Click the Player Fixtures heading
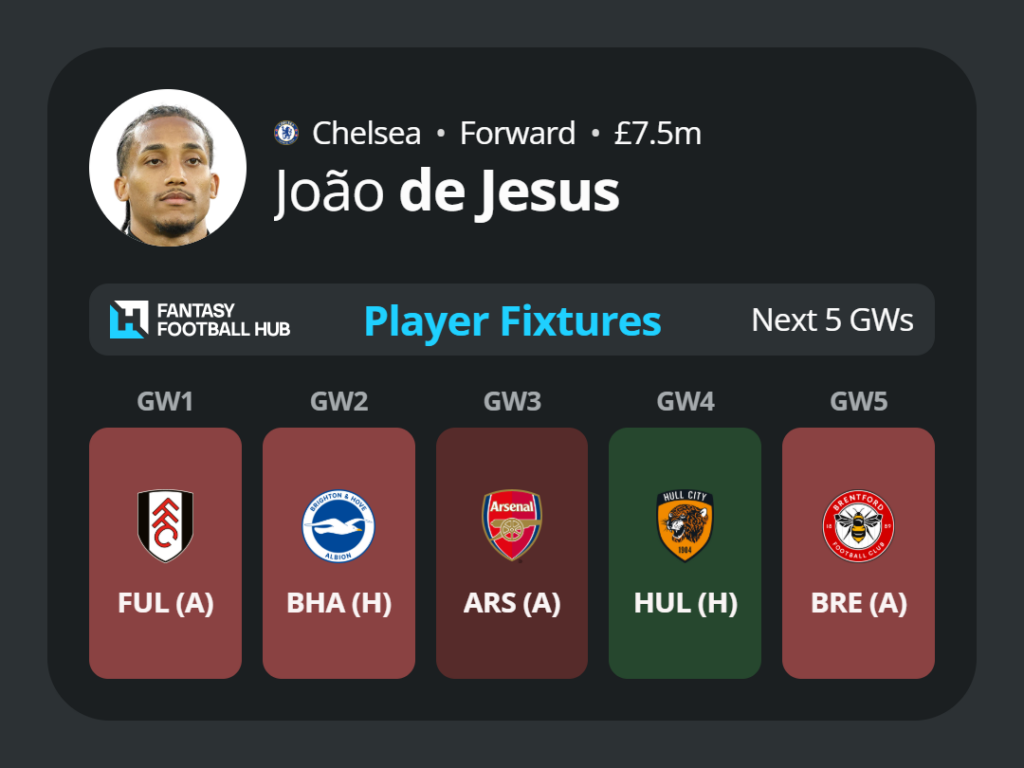The width and height of the screenshot is (1024, 768). point(513,321)
